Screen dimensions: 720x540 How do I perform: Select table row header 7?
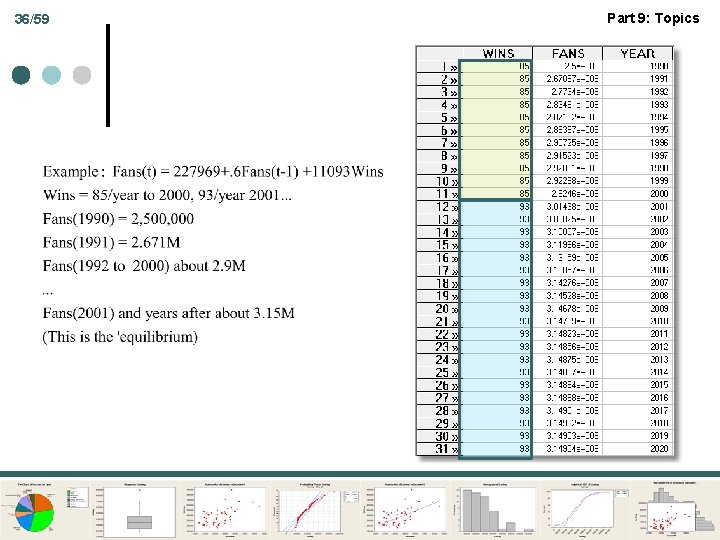tap(438, 143)
